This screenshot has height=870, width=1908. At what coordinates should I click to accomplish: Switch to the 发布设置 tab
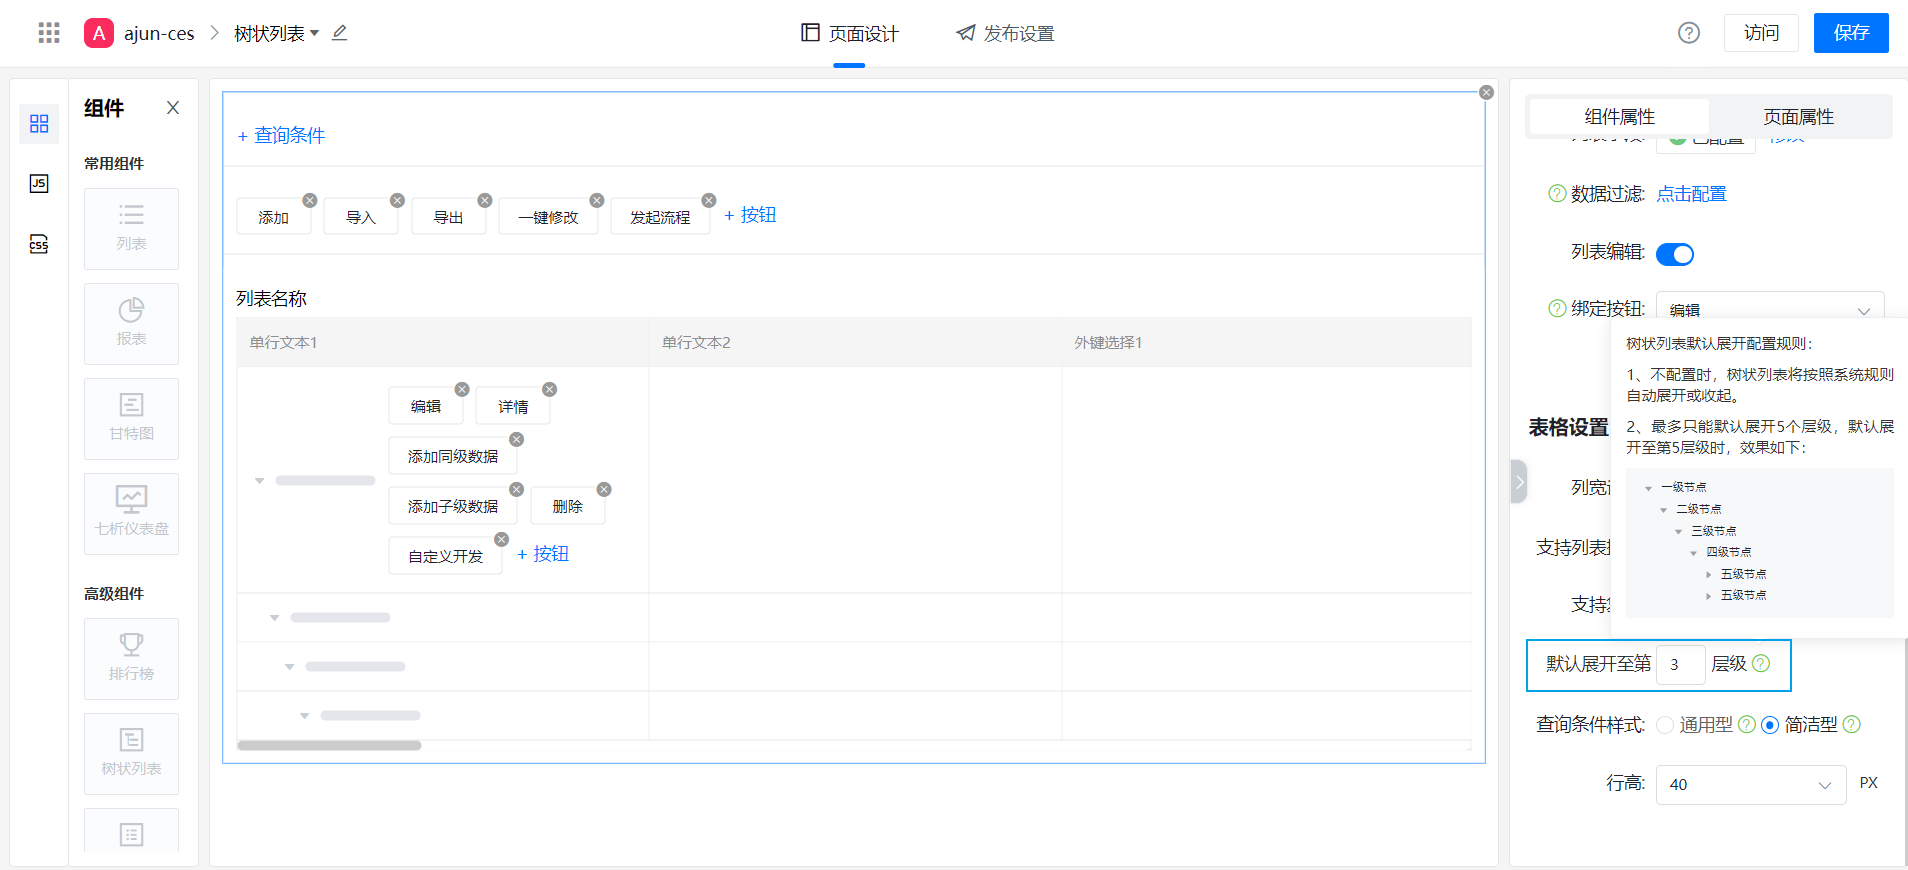click(1005, 34)
